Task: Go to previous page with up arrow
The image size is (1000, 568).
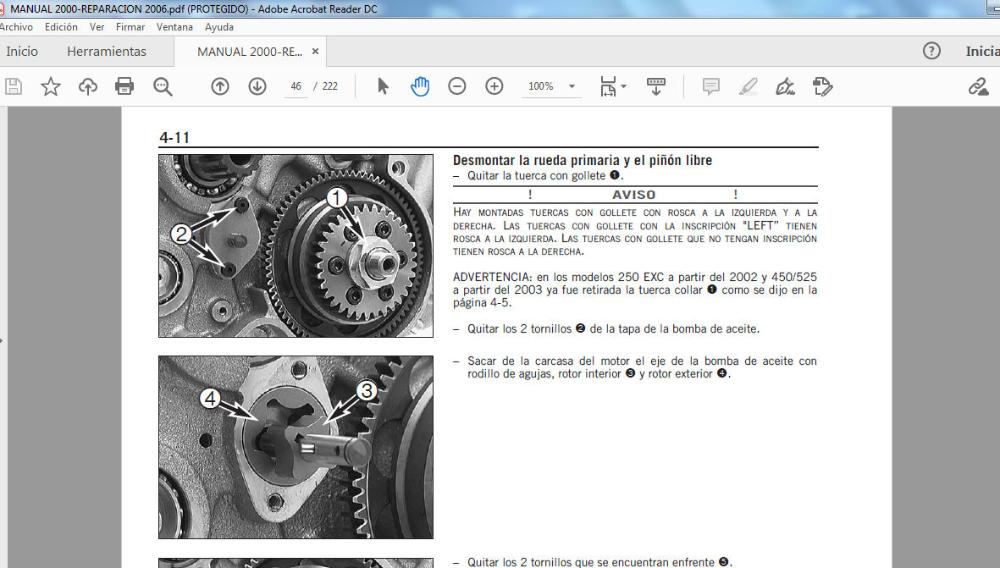Action: [x=220, y=86]
